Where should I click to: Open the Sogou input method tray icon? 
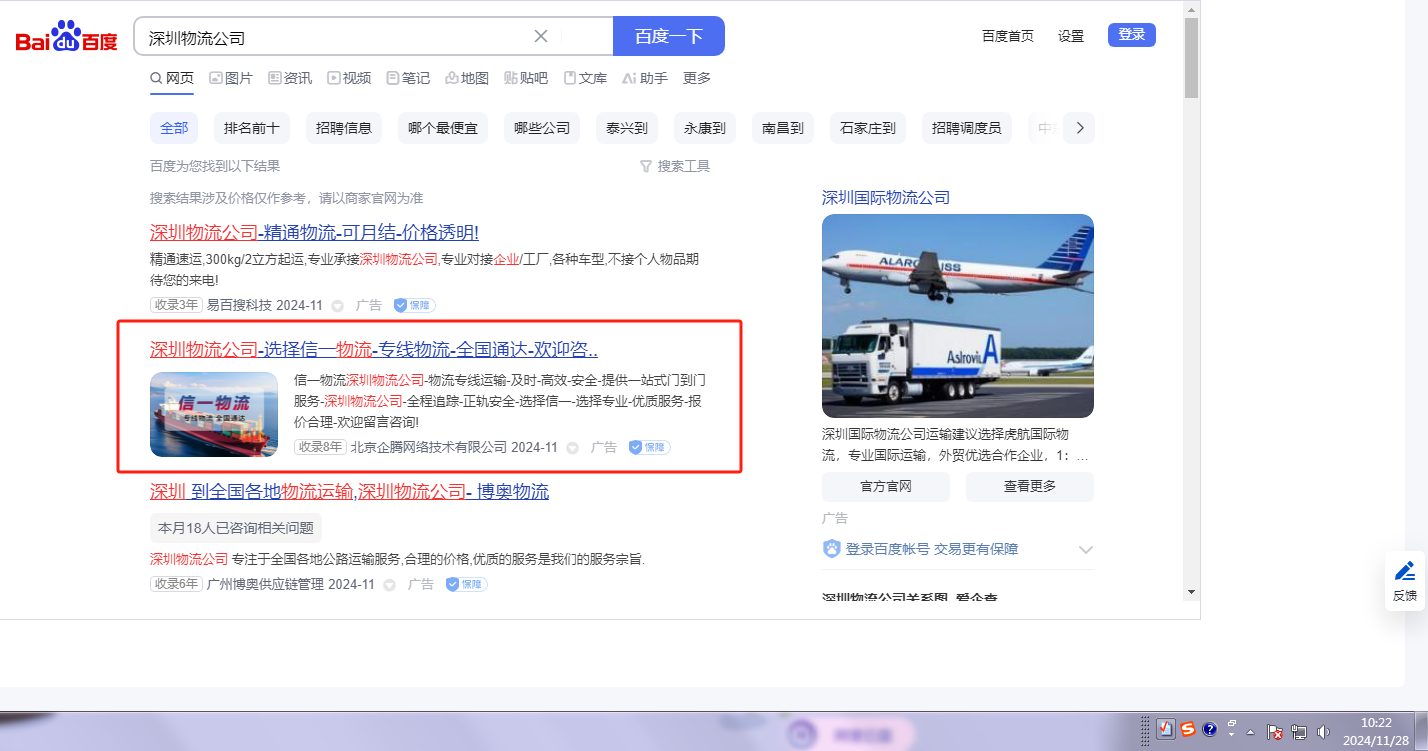pyautogui.click(x=1188, y=729)
